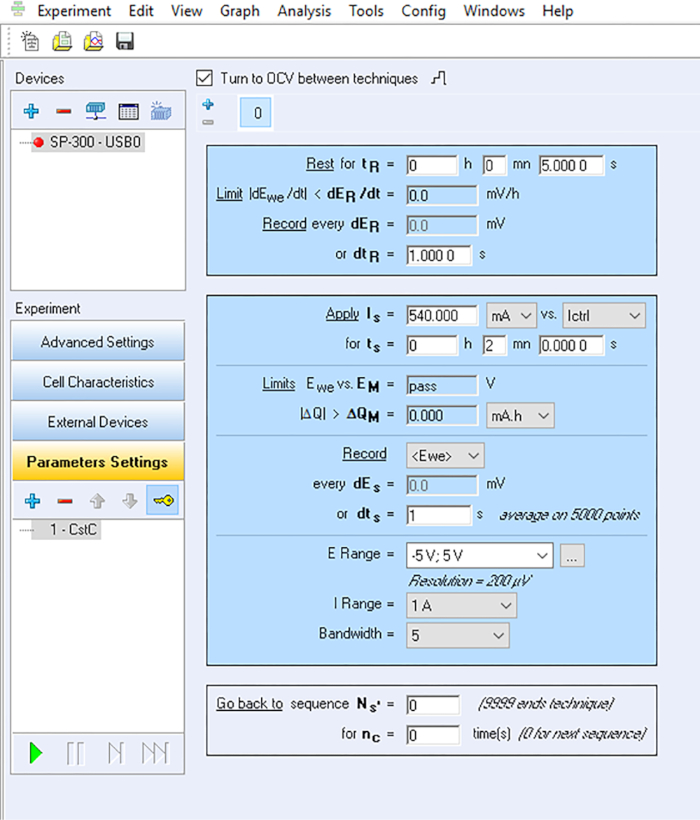Click the Apply Is 540.000 current field
Viewport: 700px width, 820px height.
442,315
